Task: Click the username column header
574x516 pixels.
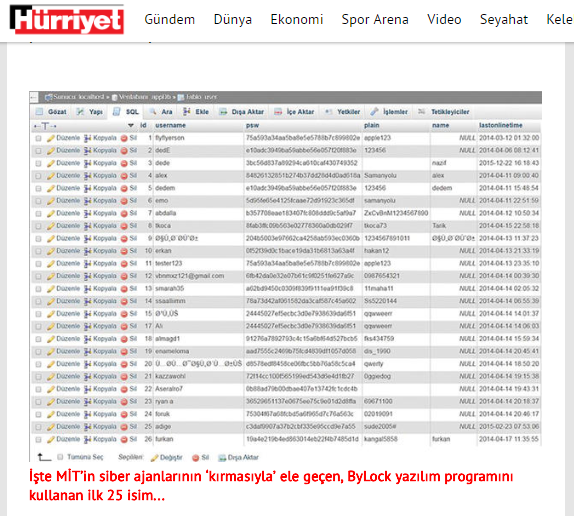Action: pos(170,126)
